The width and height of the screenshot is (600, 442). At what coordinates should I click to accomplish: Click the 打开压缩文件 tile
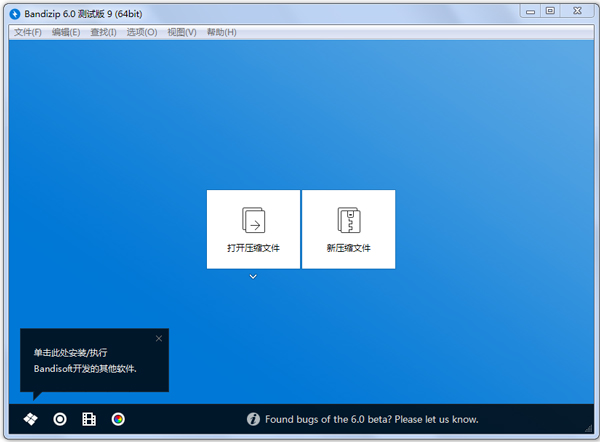(253, 229)
